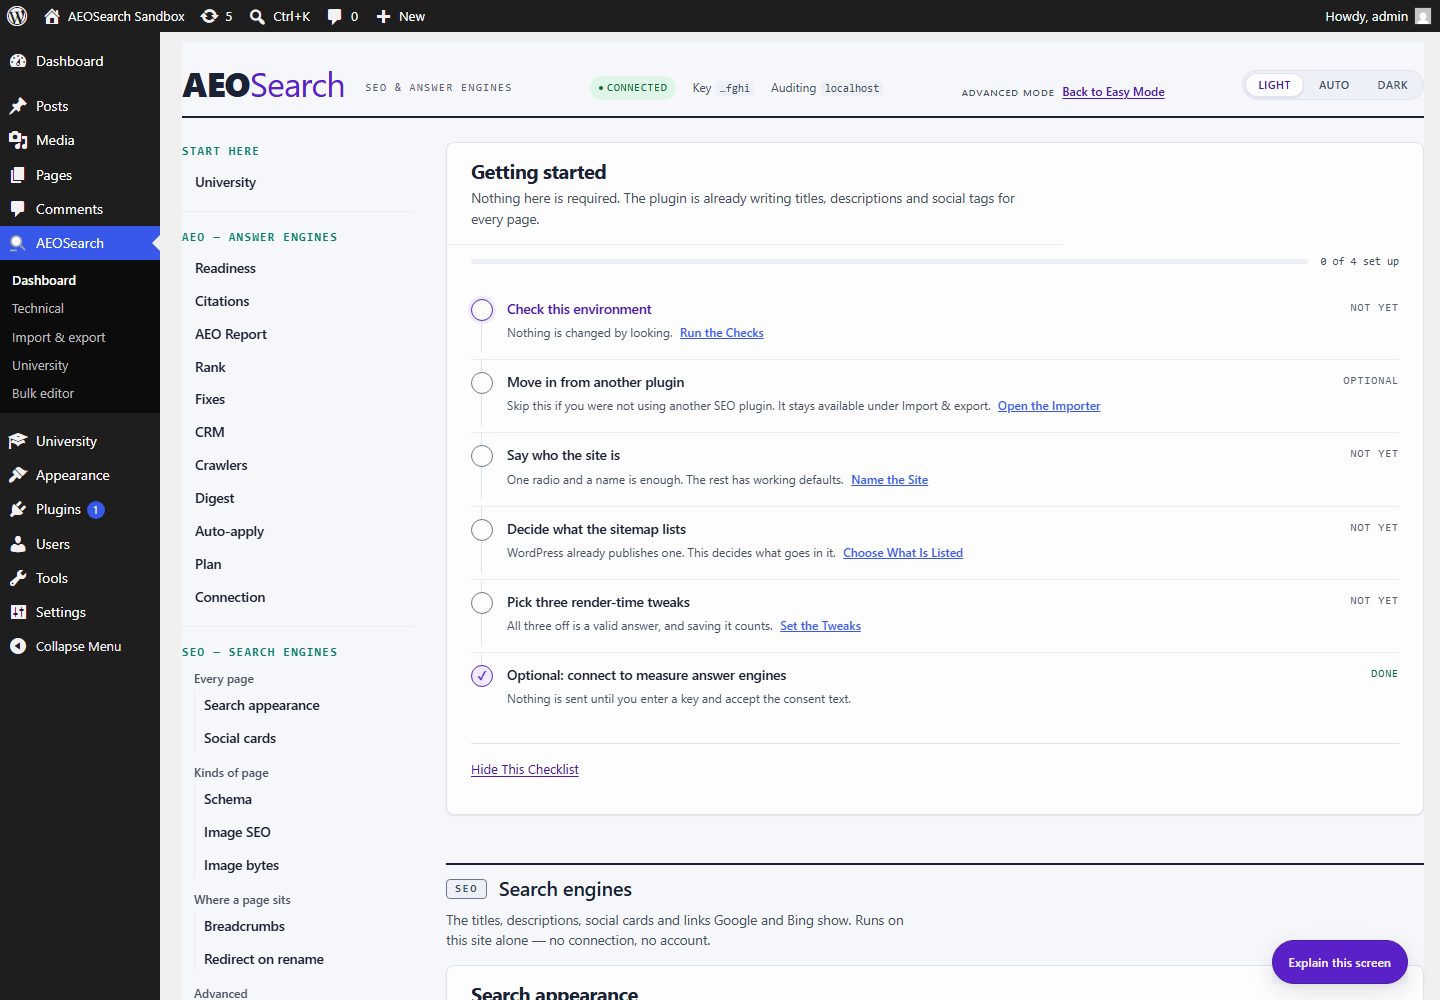Click the Settings icon in sidebar
This screenshot has width=1440, height=1000.
pyautogui.click(x=18, y=612)
